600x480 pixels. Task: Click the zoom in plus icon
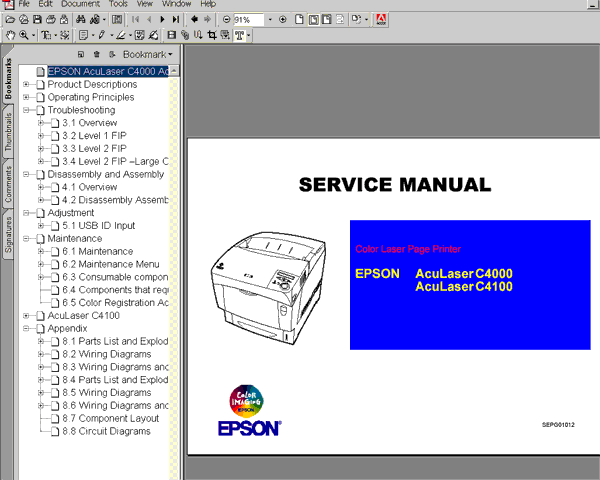pos(283,19)
